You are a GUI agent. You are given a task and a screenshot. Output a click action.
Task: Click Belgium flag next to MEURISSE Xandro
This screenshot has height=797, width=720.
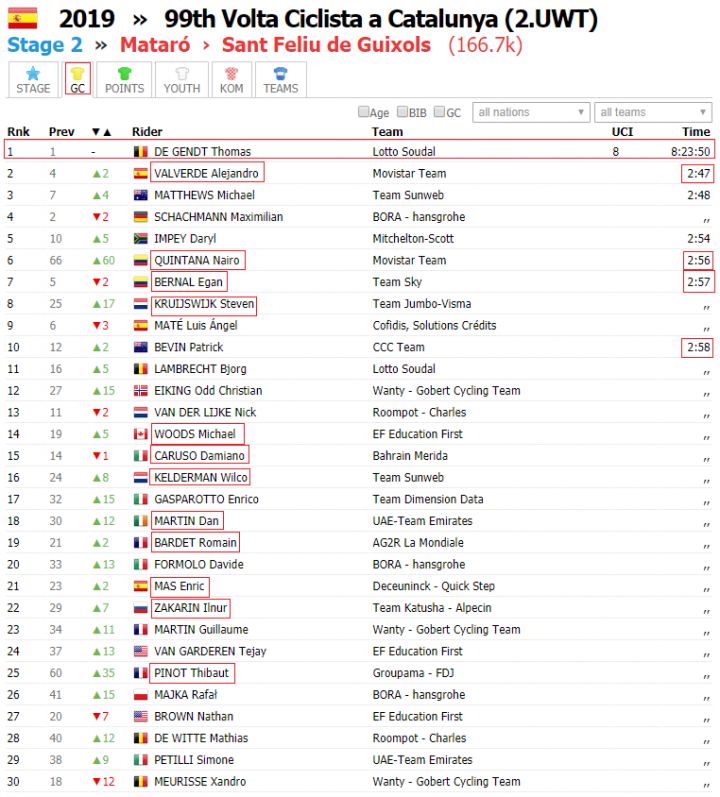[140, 782]
